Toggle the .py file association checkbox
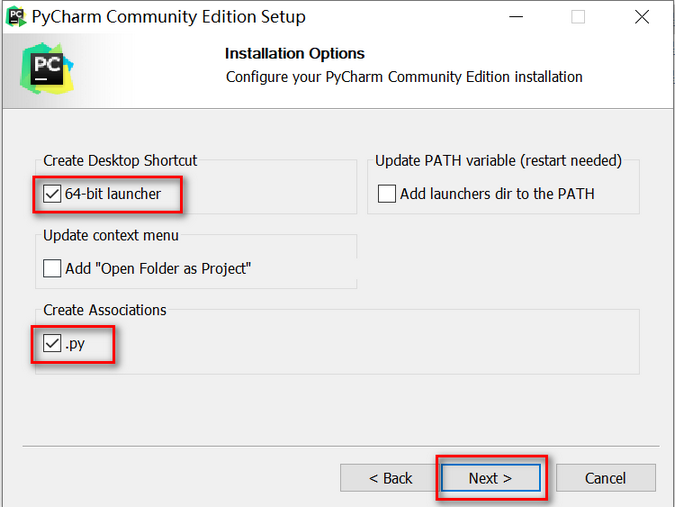This screenshot has width=675, height=507. pos(52,344)
